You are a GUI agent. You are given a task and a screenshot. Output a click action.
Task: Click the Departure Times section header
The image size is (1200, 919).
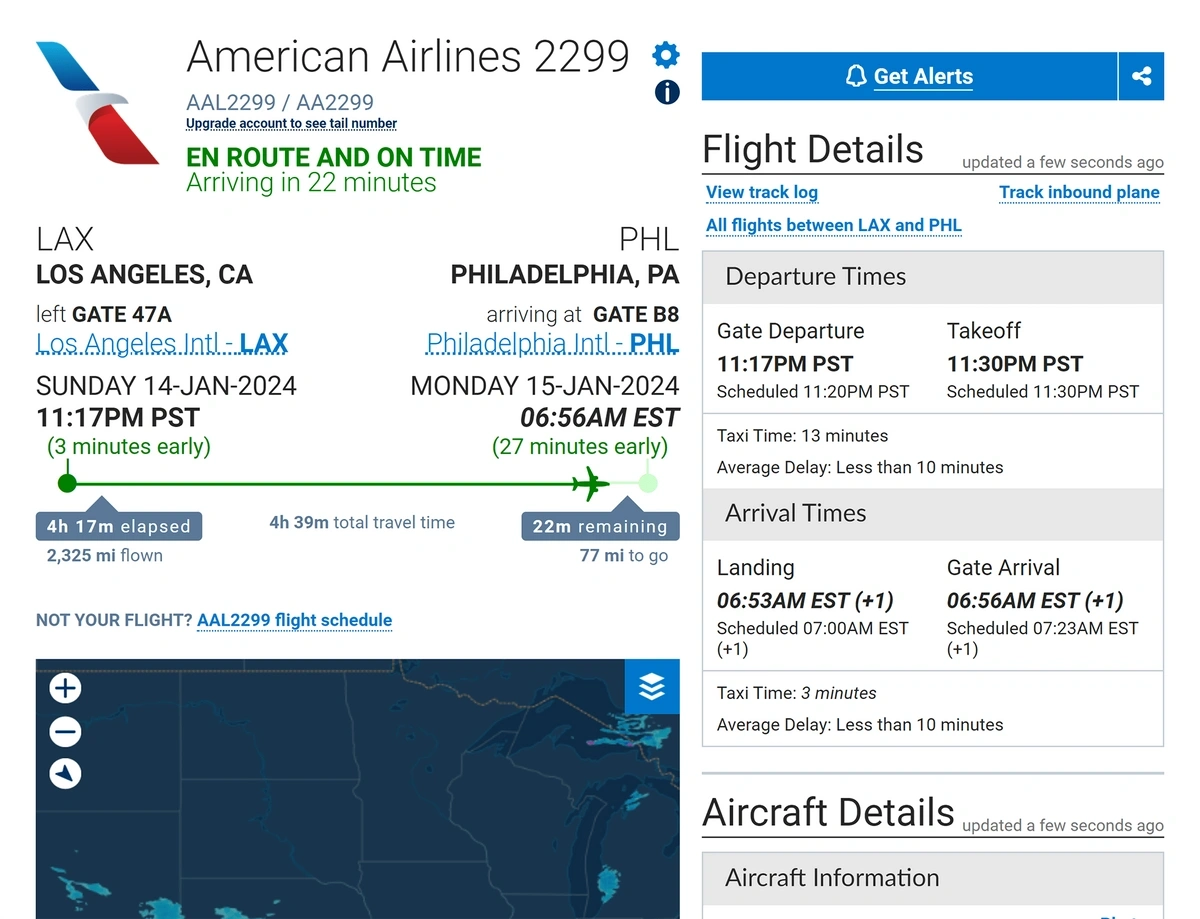933,277
